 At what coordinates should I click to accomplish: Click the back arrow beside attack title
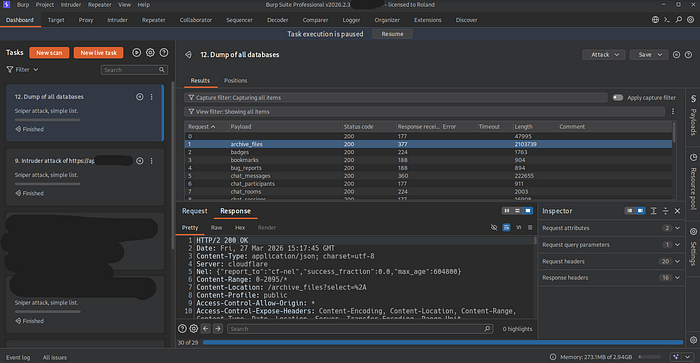click(188, 54)
